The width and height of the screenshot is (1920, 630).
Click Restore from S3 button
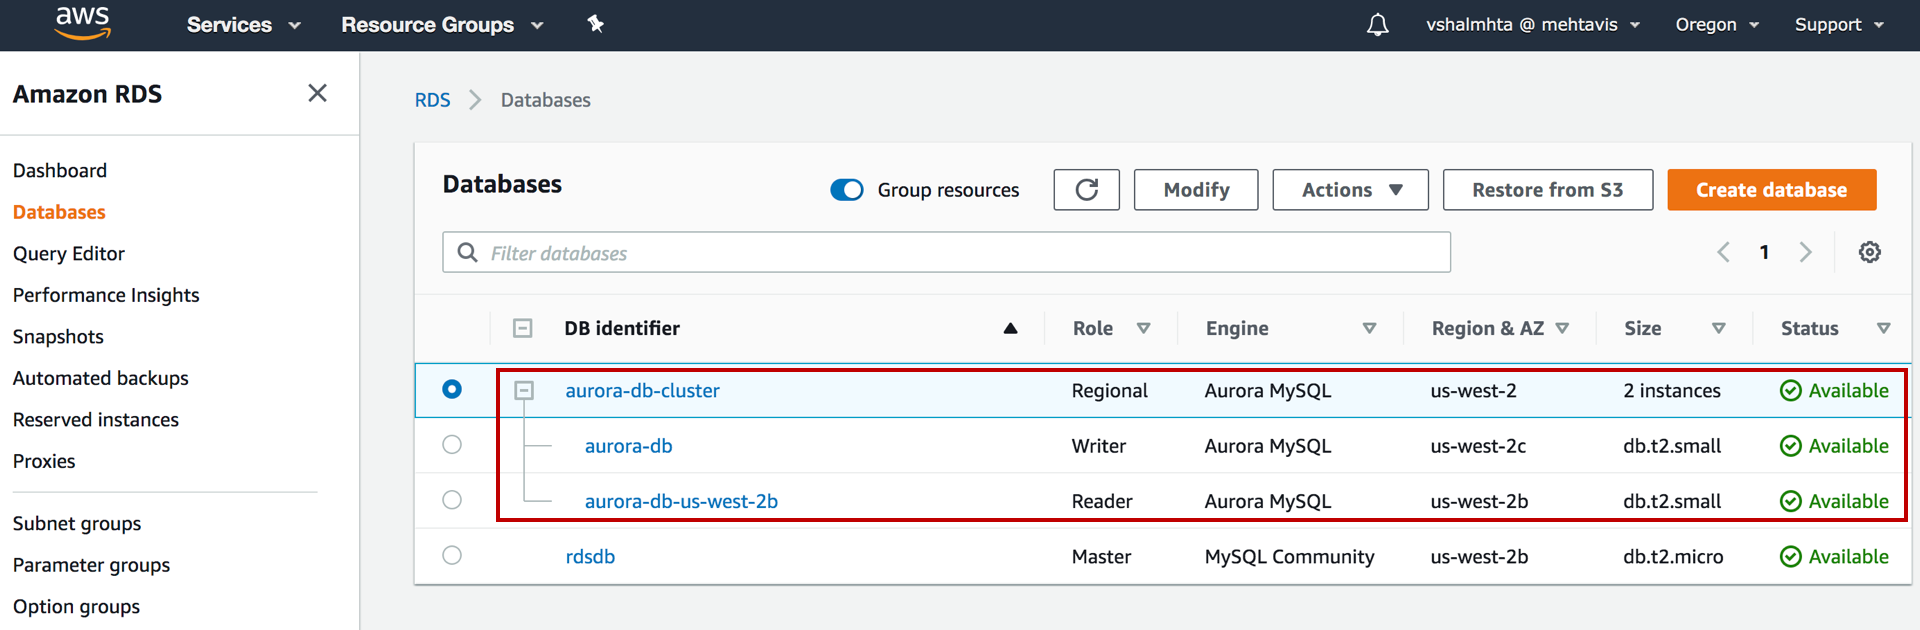(1548, 190)
